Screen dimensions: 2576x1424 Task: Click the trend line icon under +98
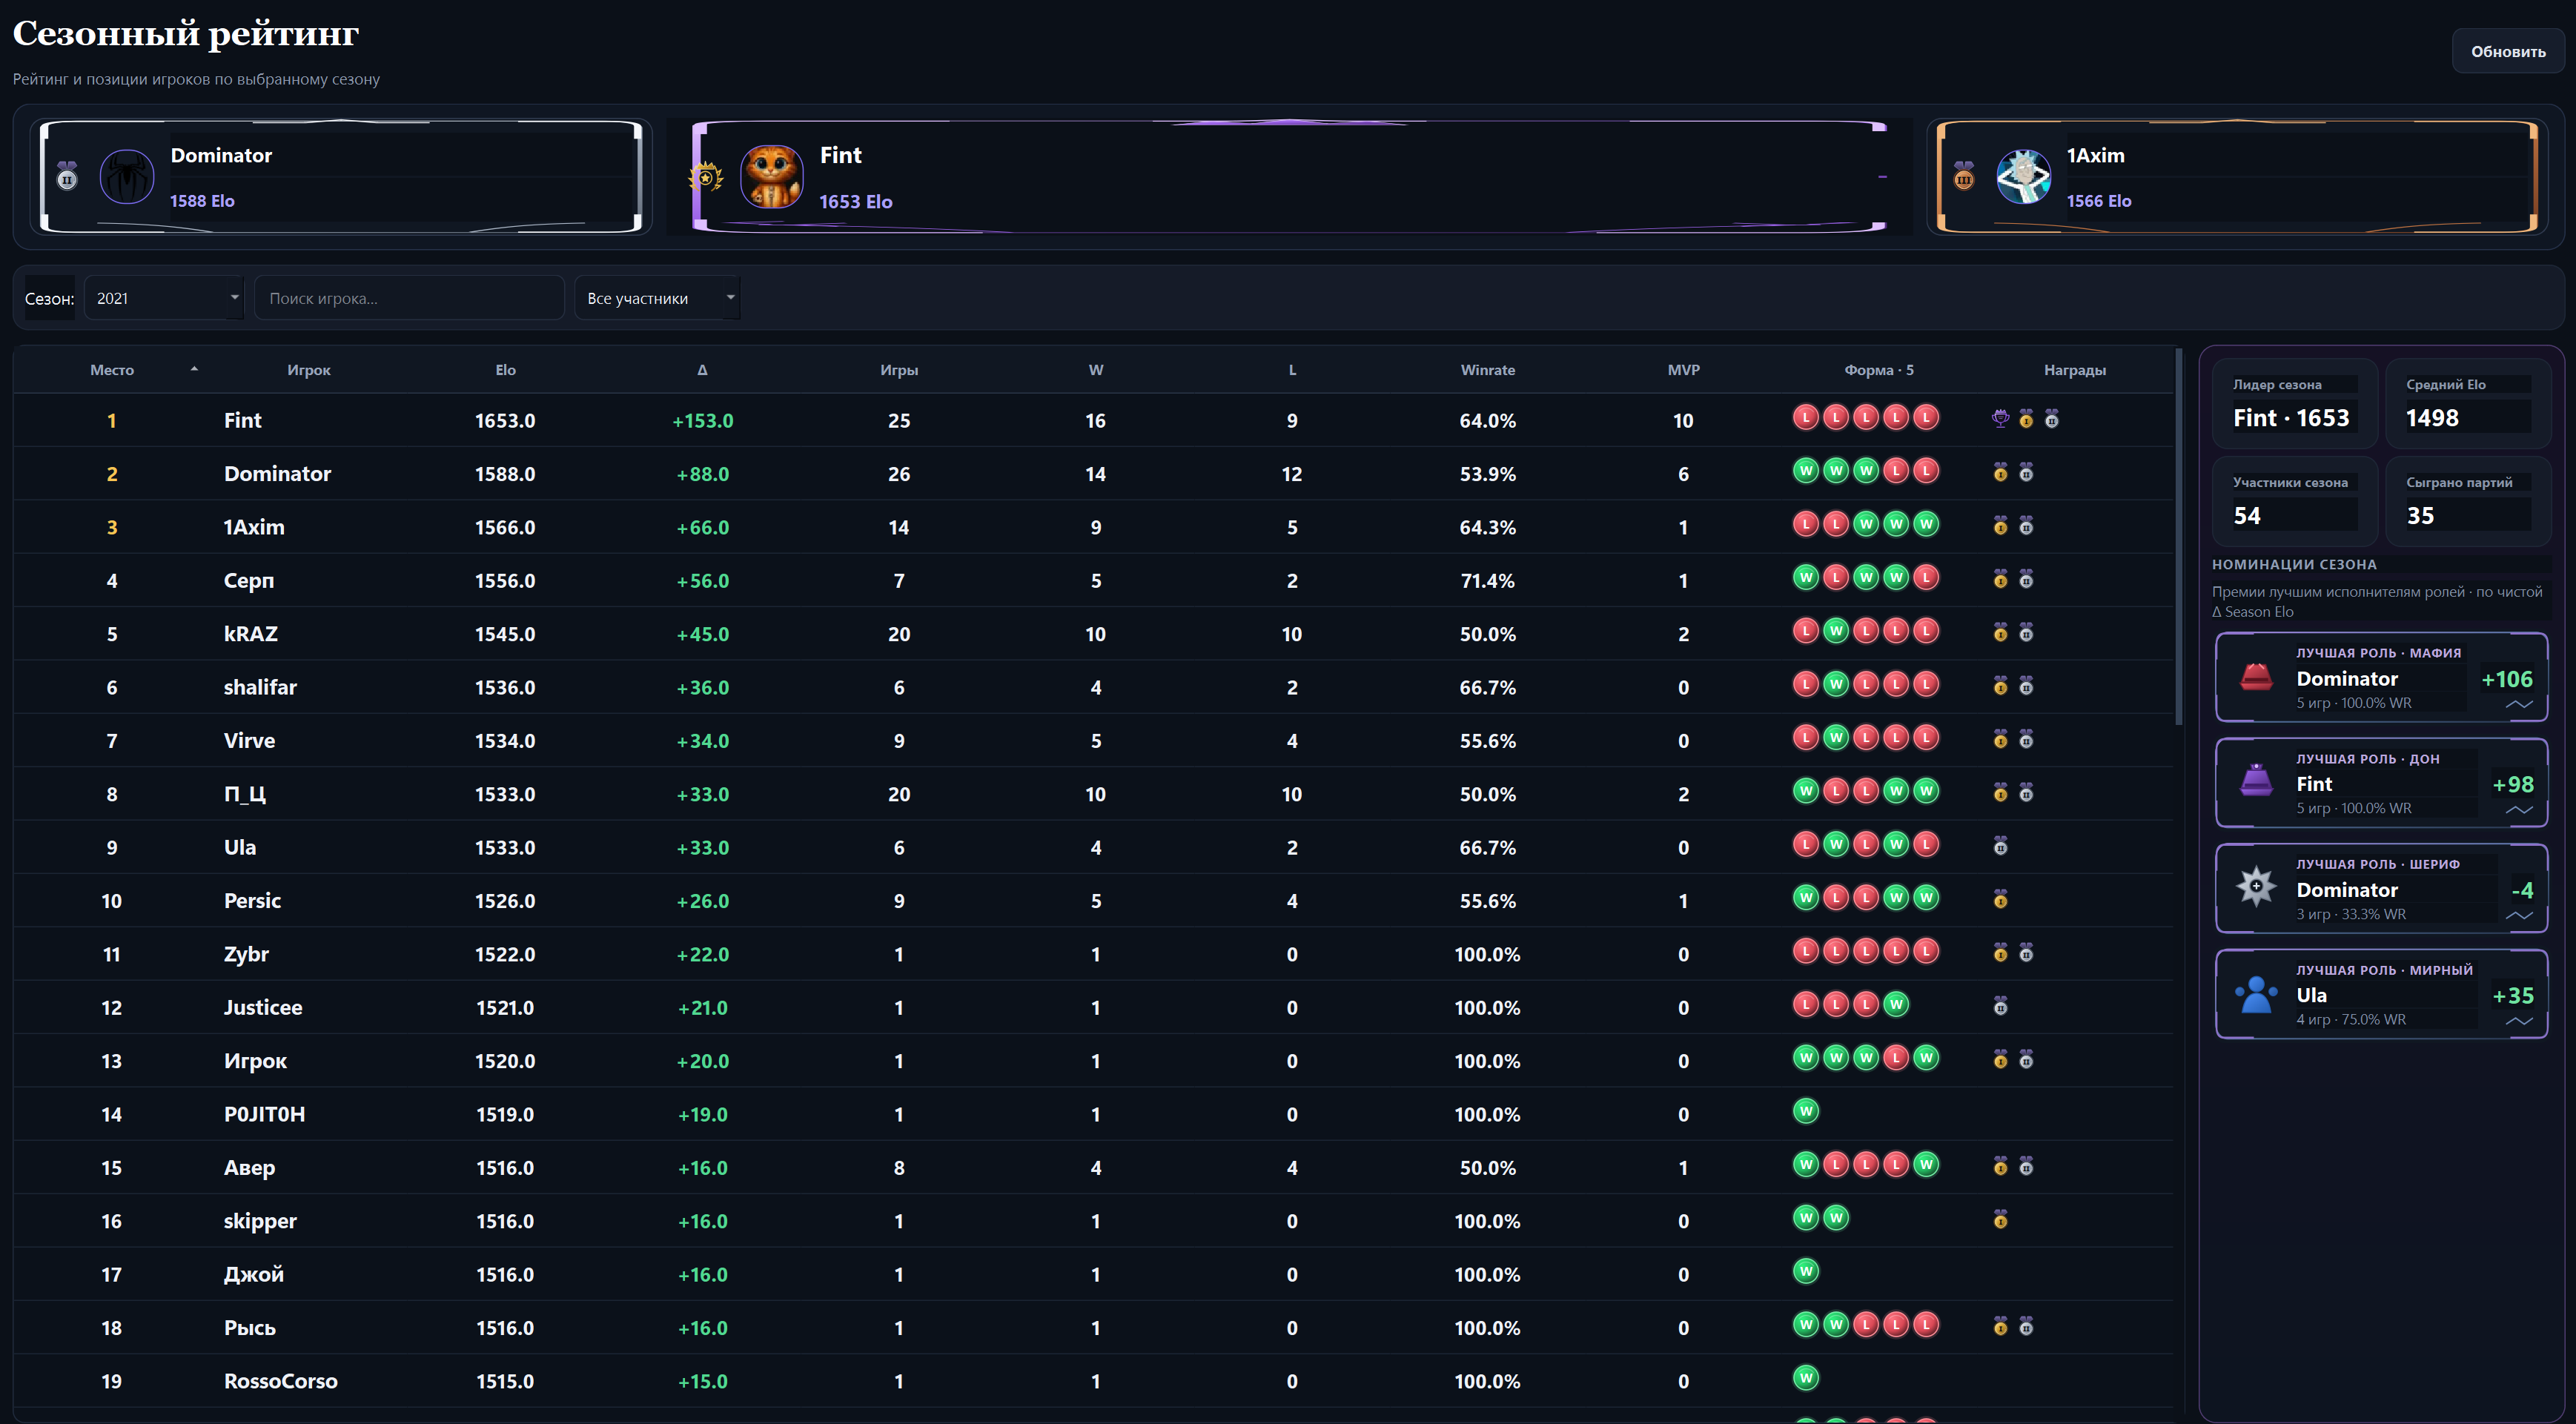(x=2519, y=810)
